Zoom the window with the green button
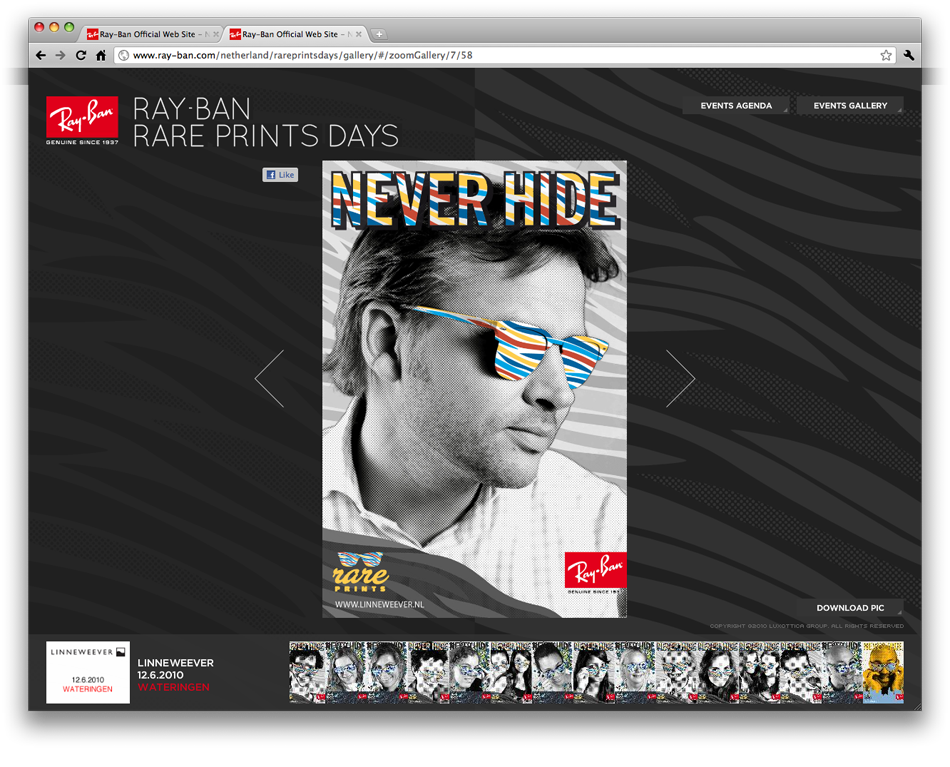Viewport: 950px width, 767px height. tap(69, 27)
